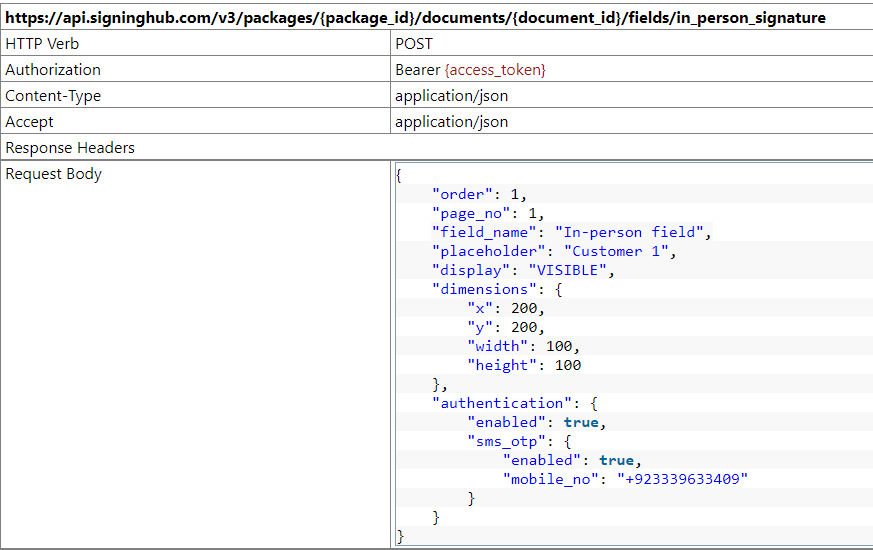Click the Accept application/json value

click(451, 122)
